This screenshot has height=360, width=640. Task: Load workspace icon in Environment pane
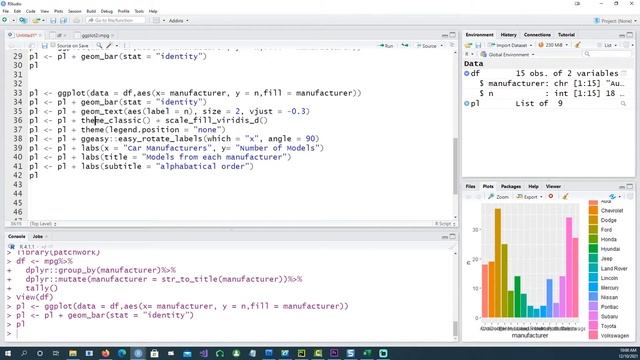click(x=469, y=45)
